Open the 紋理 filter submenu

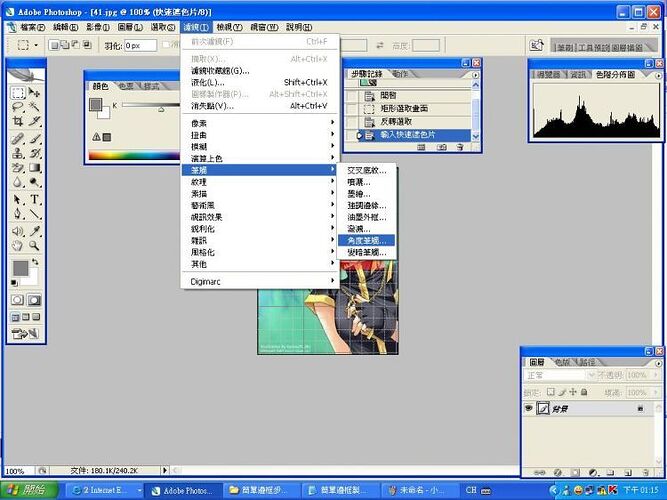pyautogui.click(x=260, y=182)
